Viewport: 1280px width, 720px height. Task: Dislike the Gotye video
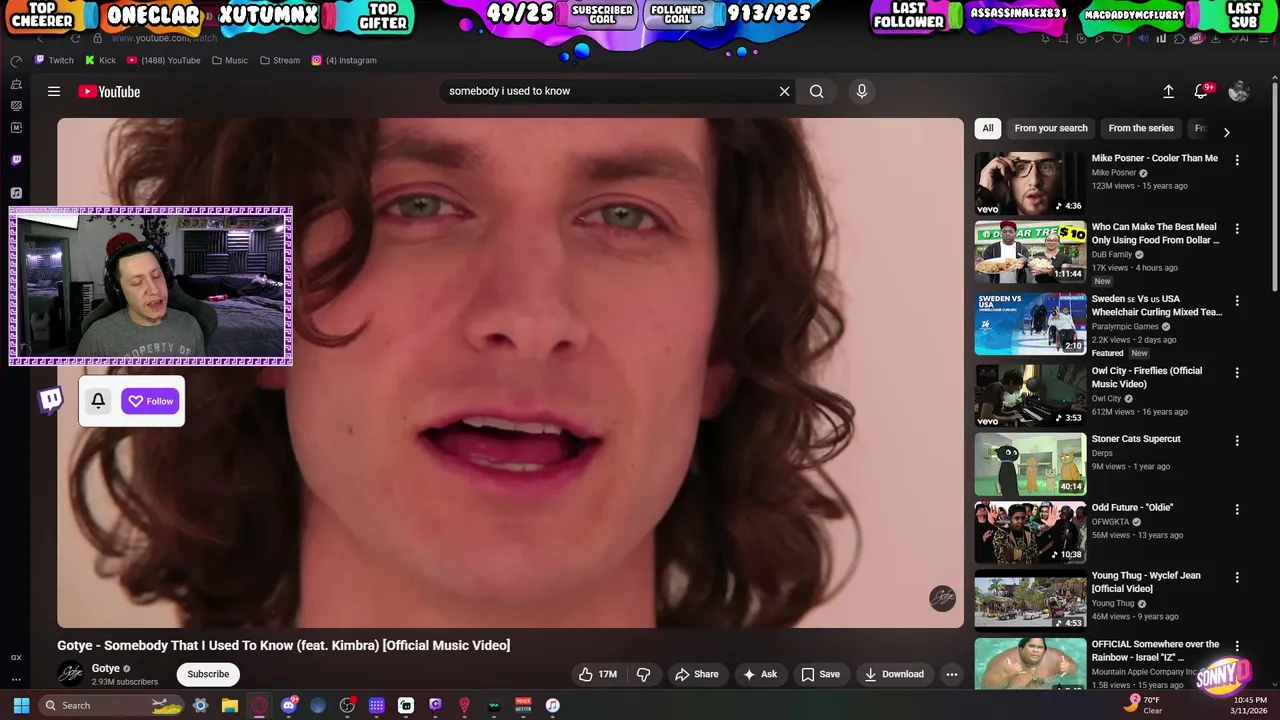point(644,674)
